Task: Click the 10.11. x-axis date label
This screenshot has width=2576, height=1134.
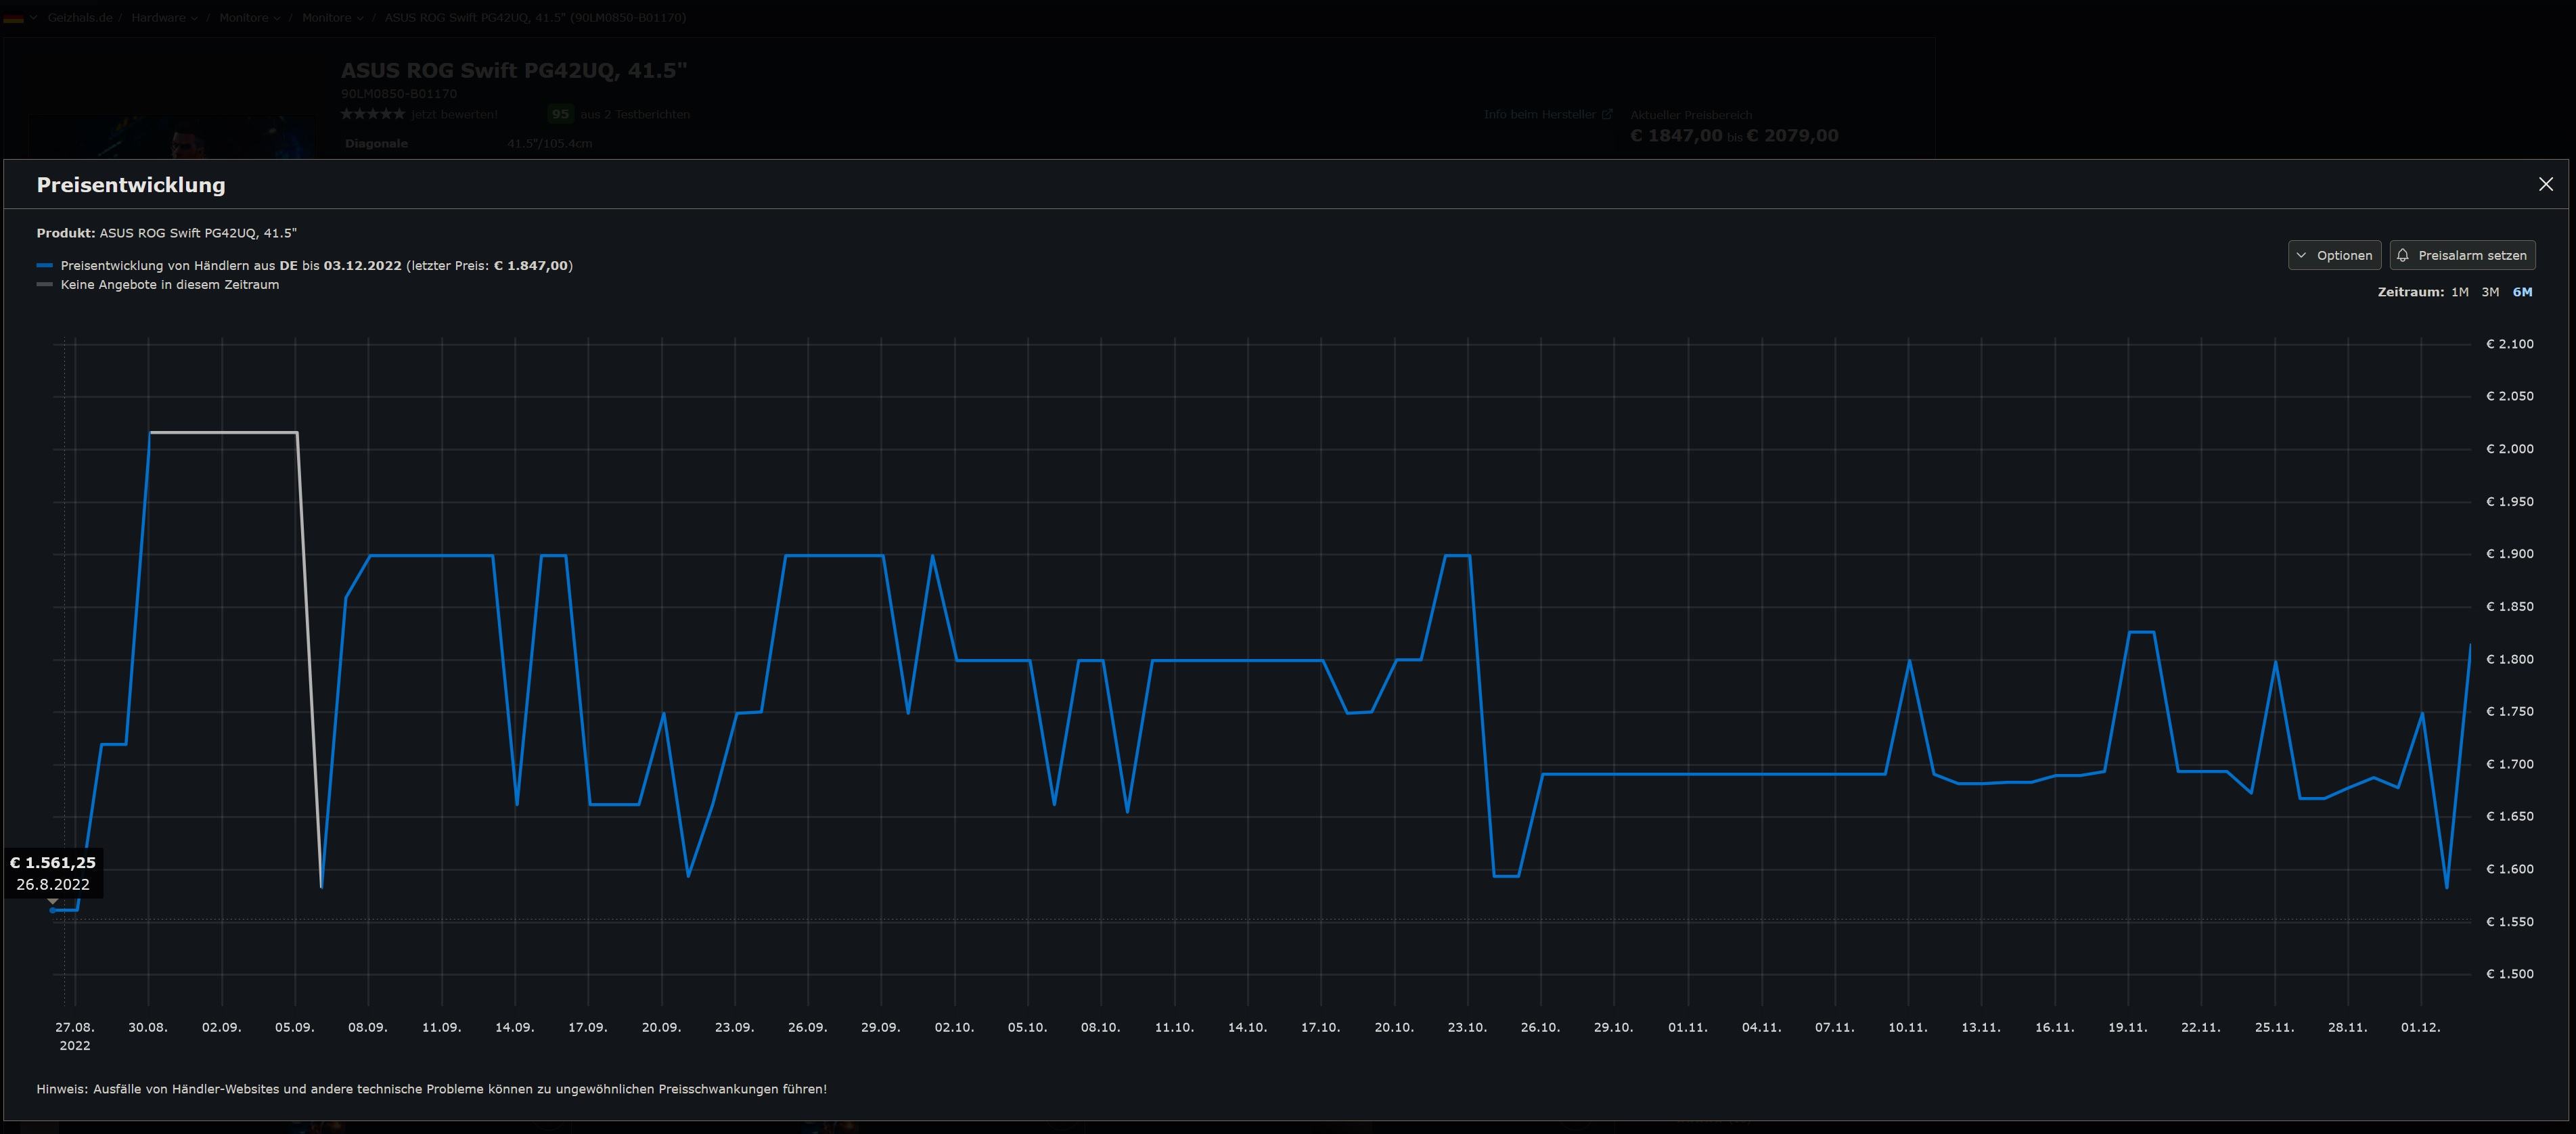Action: (x=1907, y=1028)
